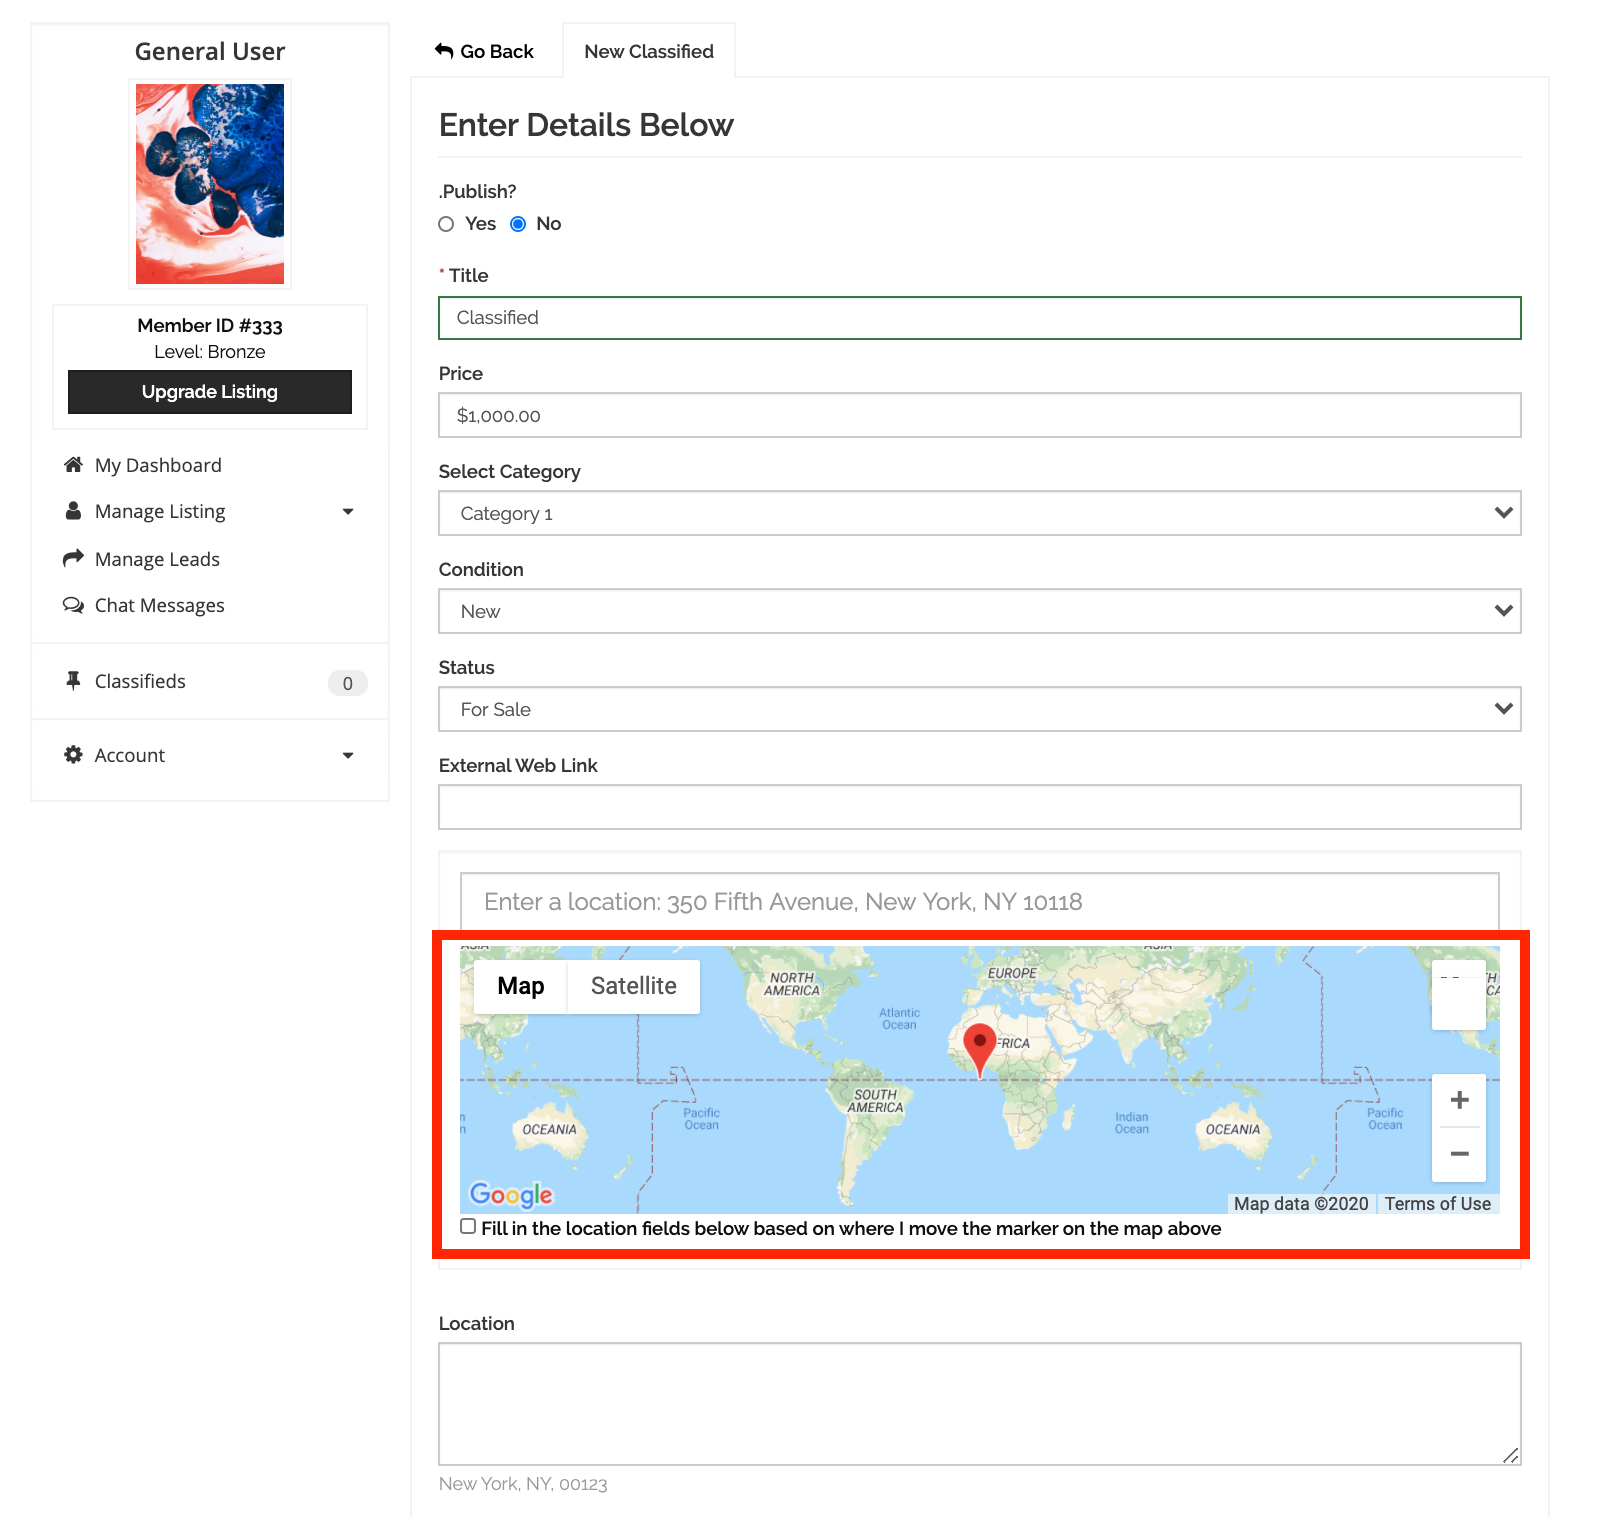Click the Manage Leads arrow icon
The height and width of the screenshot is (1518, 1604).
(x=72, y=557)
